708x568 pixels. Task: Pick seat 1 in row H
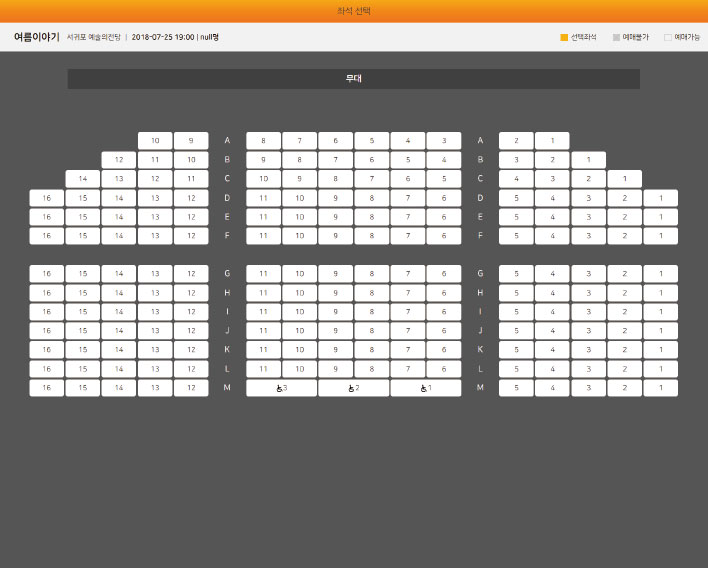click(x=660, y=293)
